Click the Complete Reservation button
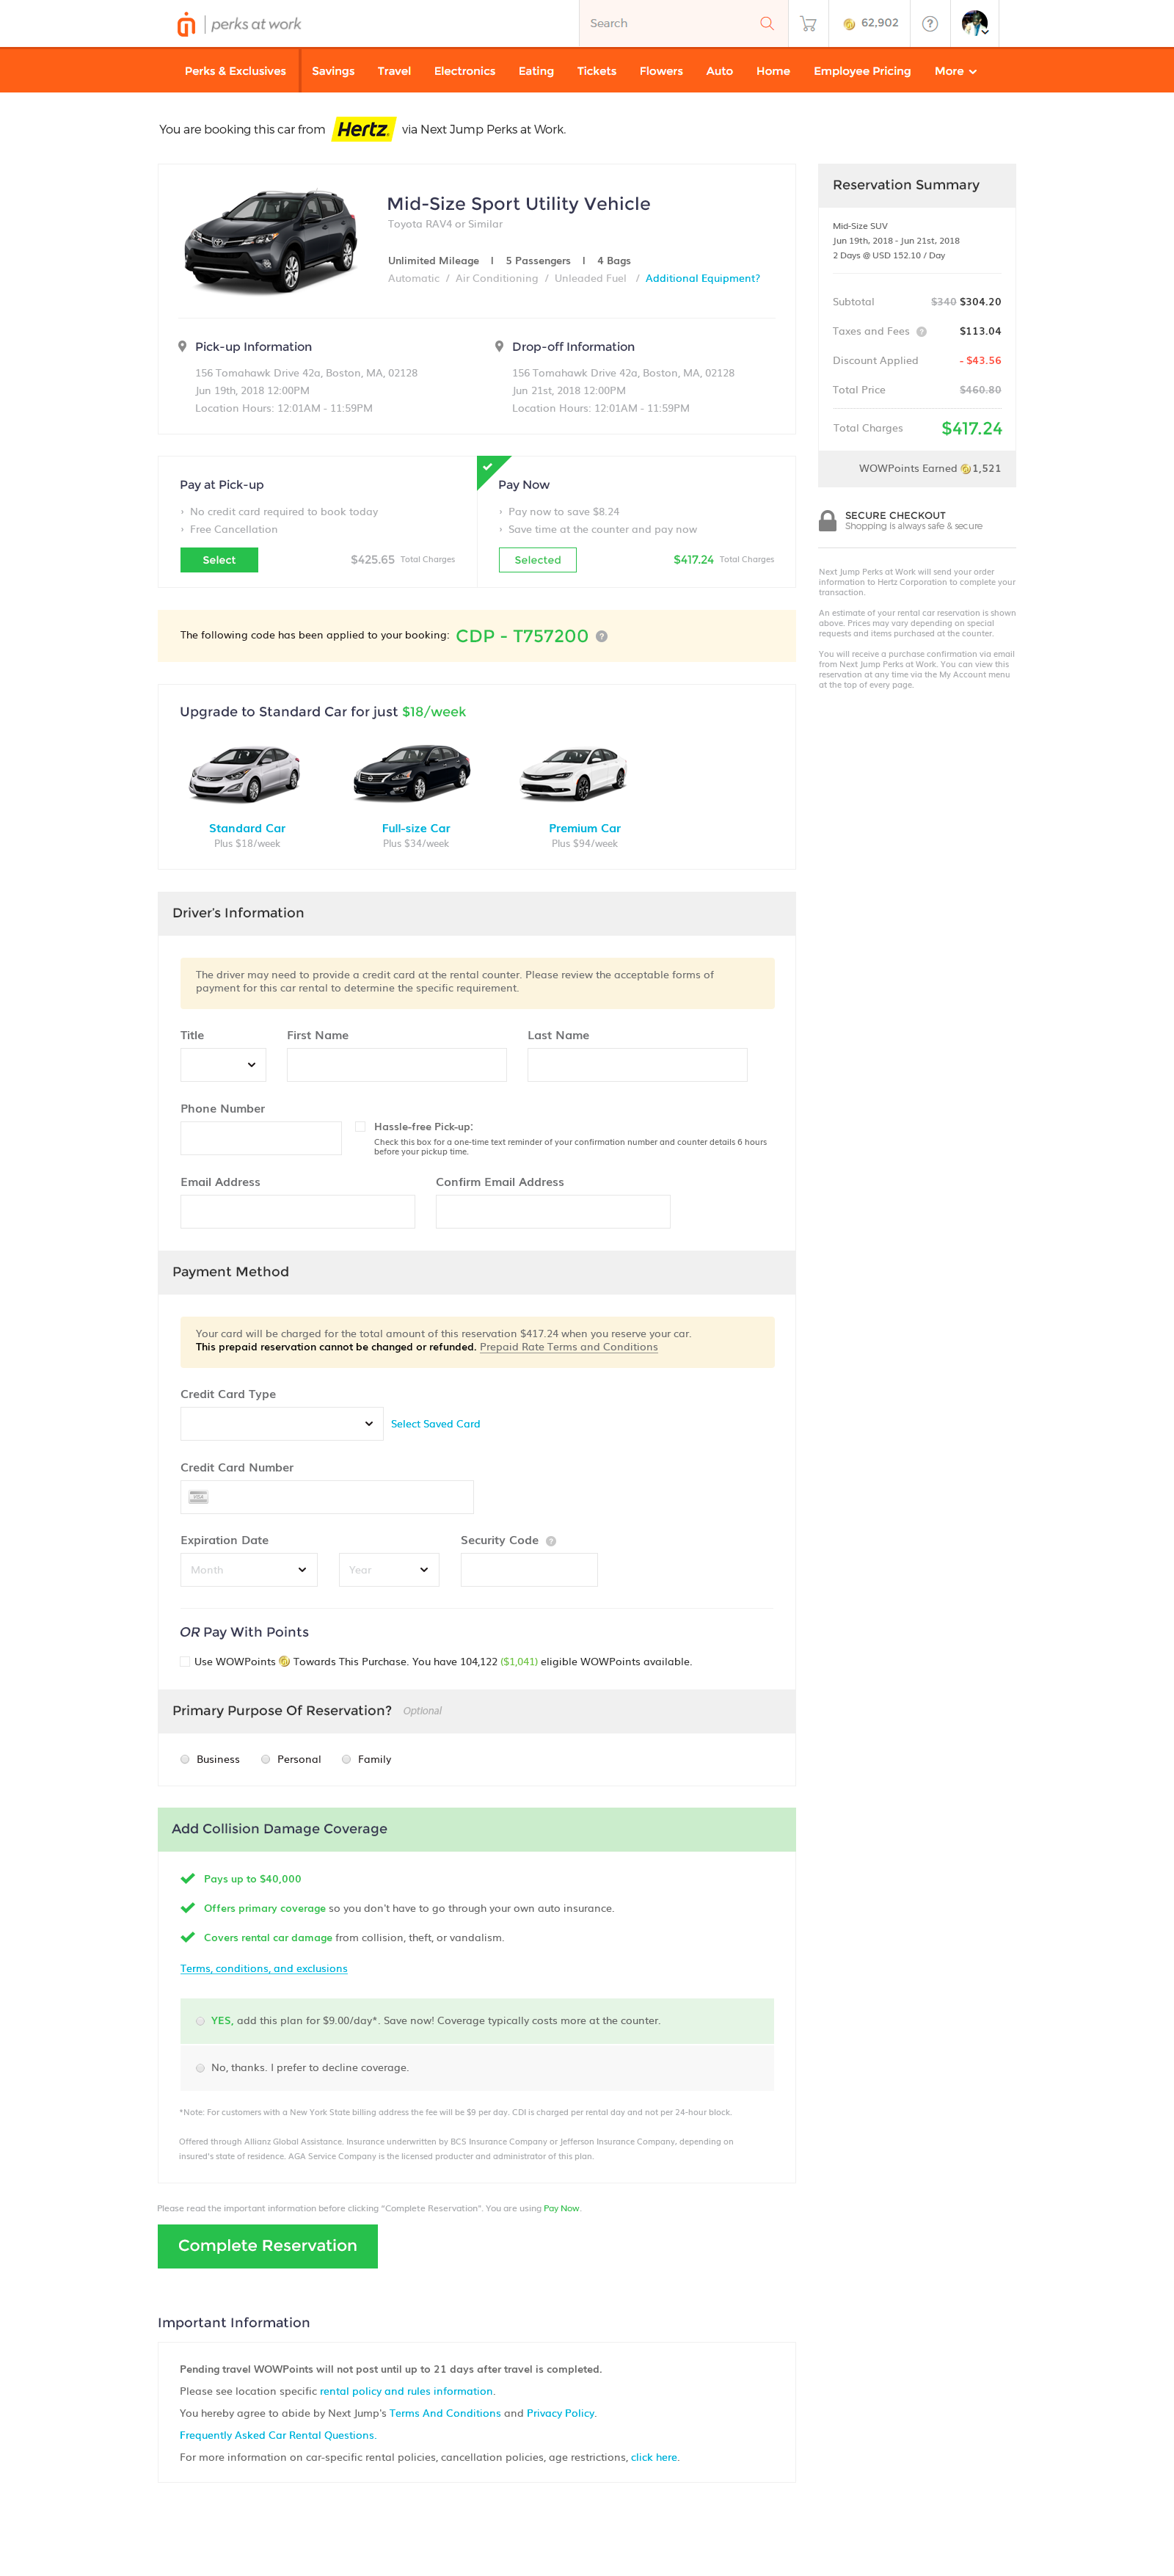Screen dimensions: 1174x2576 (267, 2245)
